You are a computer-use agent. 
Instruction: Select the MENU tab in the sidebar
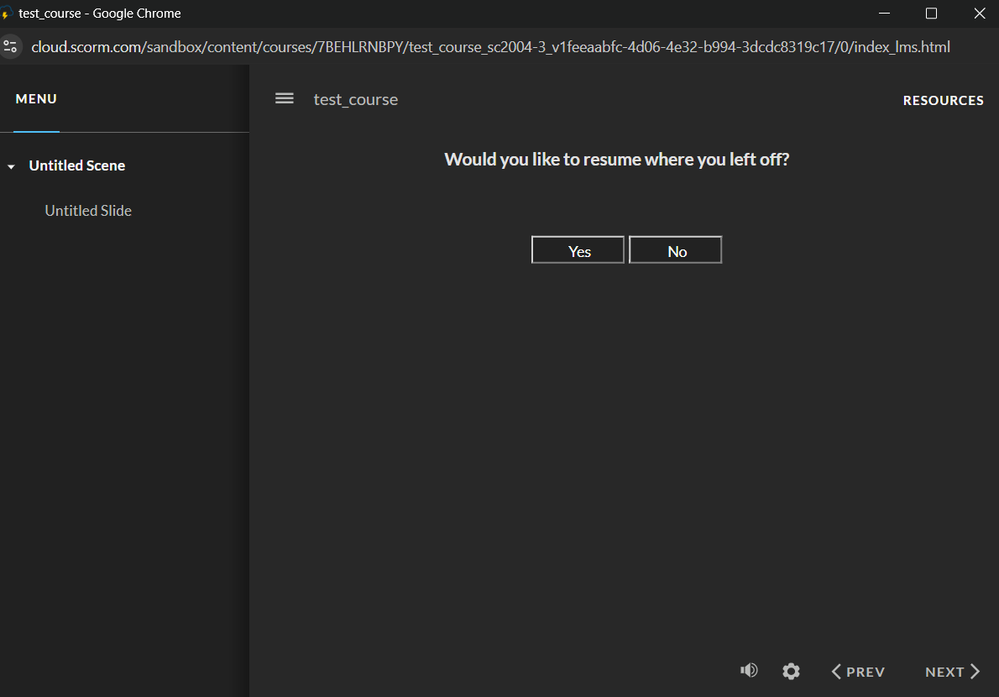tap(36, 99)
